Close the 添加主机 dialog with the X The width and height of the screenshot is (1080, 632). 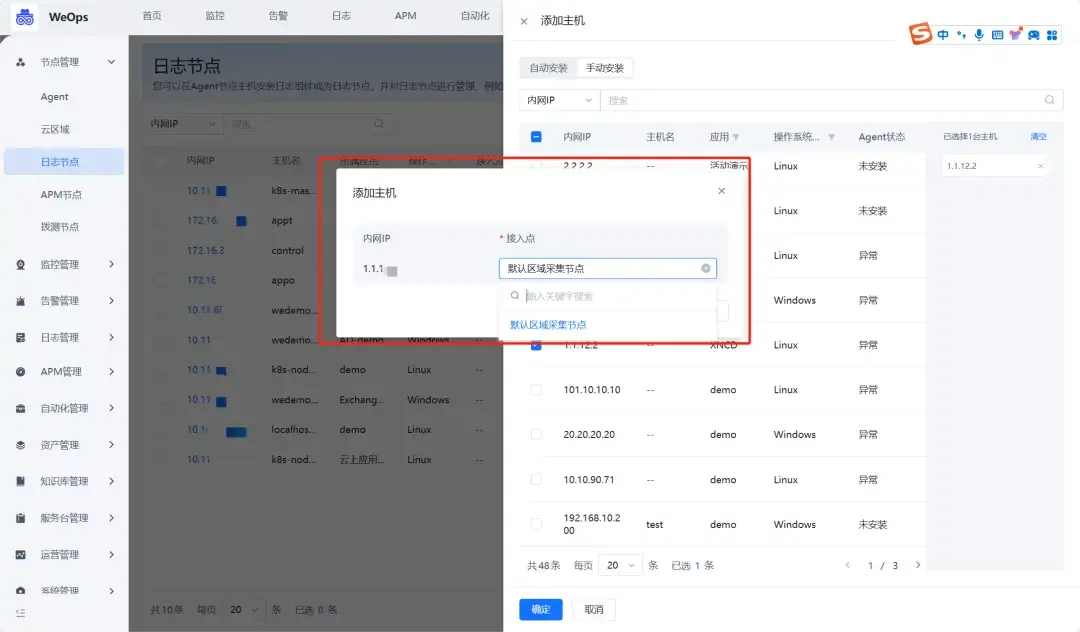pyautogui.click(x=721, y=191)
